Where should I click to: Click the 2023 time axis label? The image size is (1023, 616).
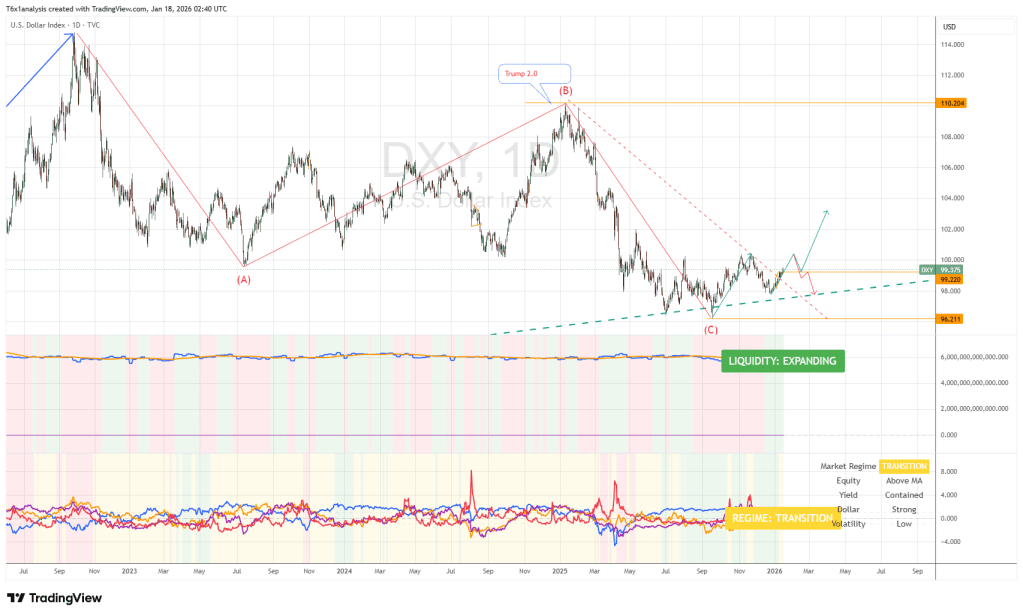point(129,572)
